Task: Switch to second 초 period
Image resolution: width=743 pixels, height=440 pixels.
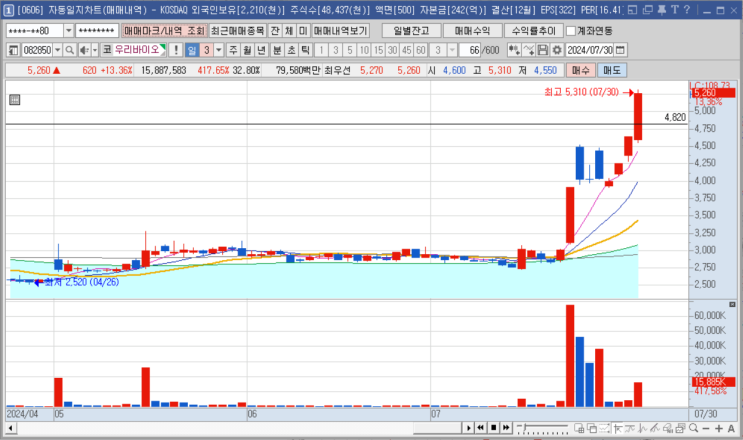Action: click(x=291, y=50)
